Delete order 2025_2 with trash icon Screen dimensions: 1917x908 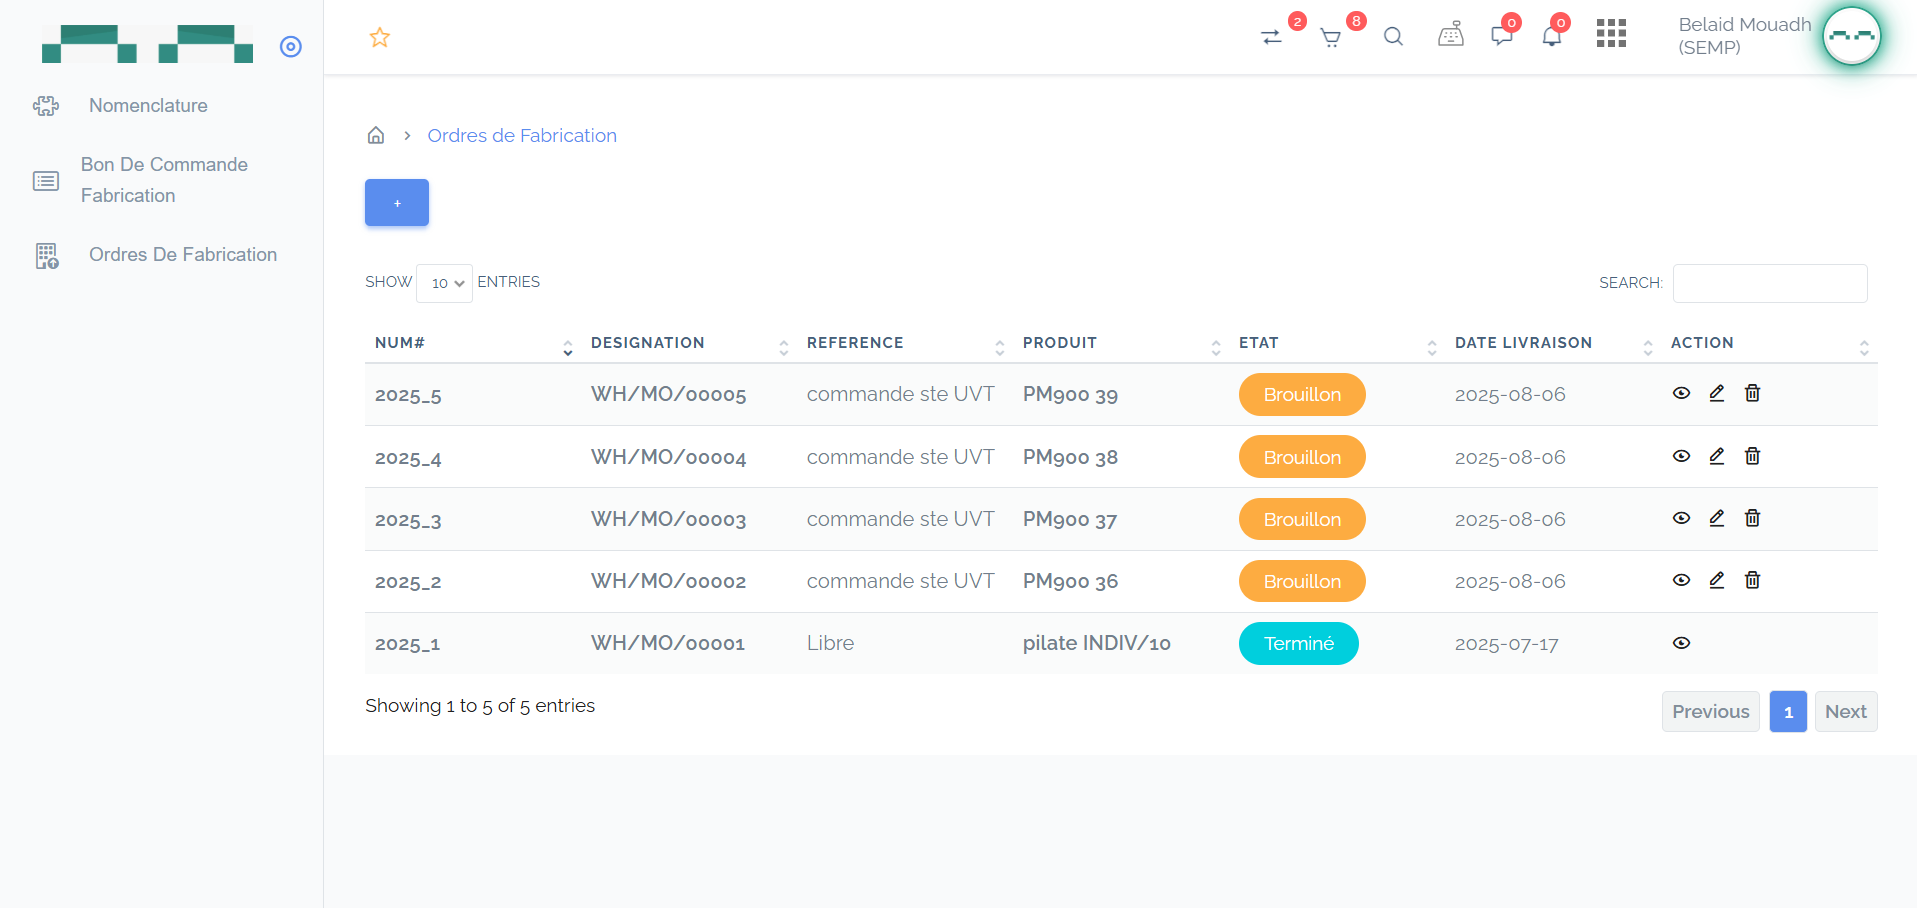pyautogui.click(x=1752, y=580)
